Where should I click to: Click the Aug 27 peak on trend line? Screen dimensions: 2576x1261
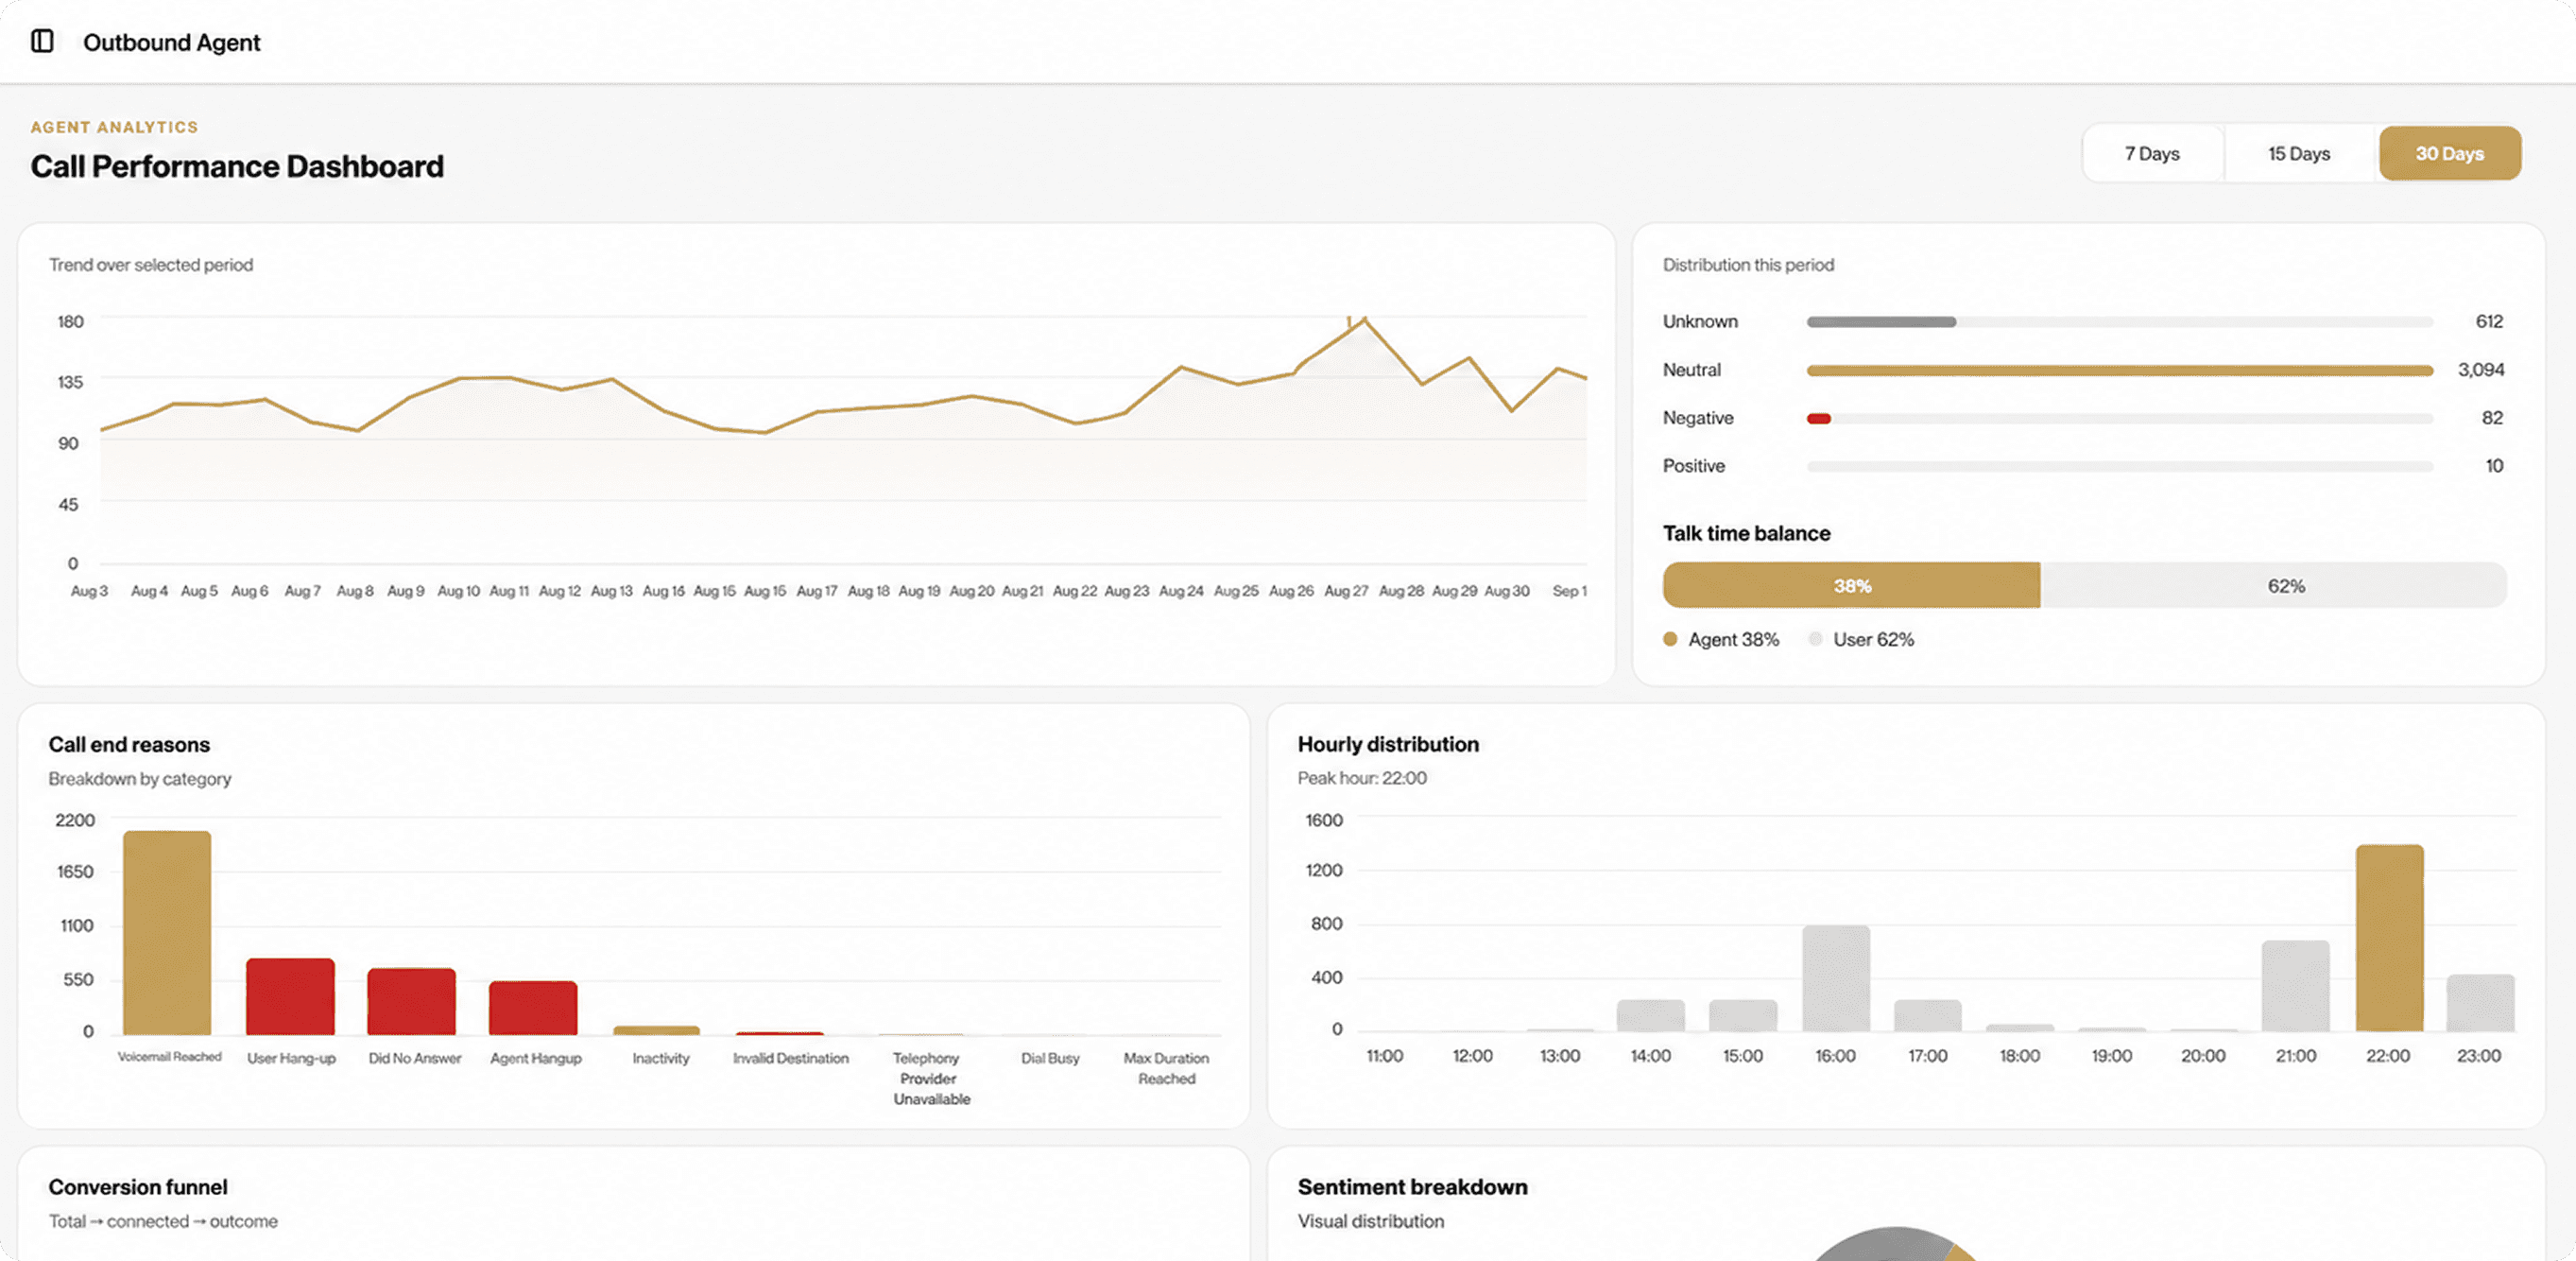click(x=1364, y=320)
